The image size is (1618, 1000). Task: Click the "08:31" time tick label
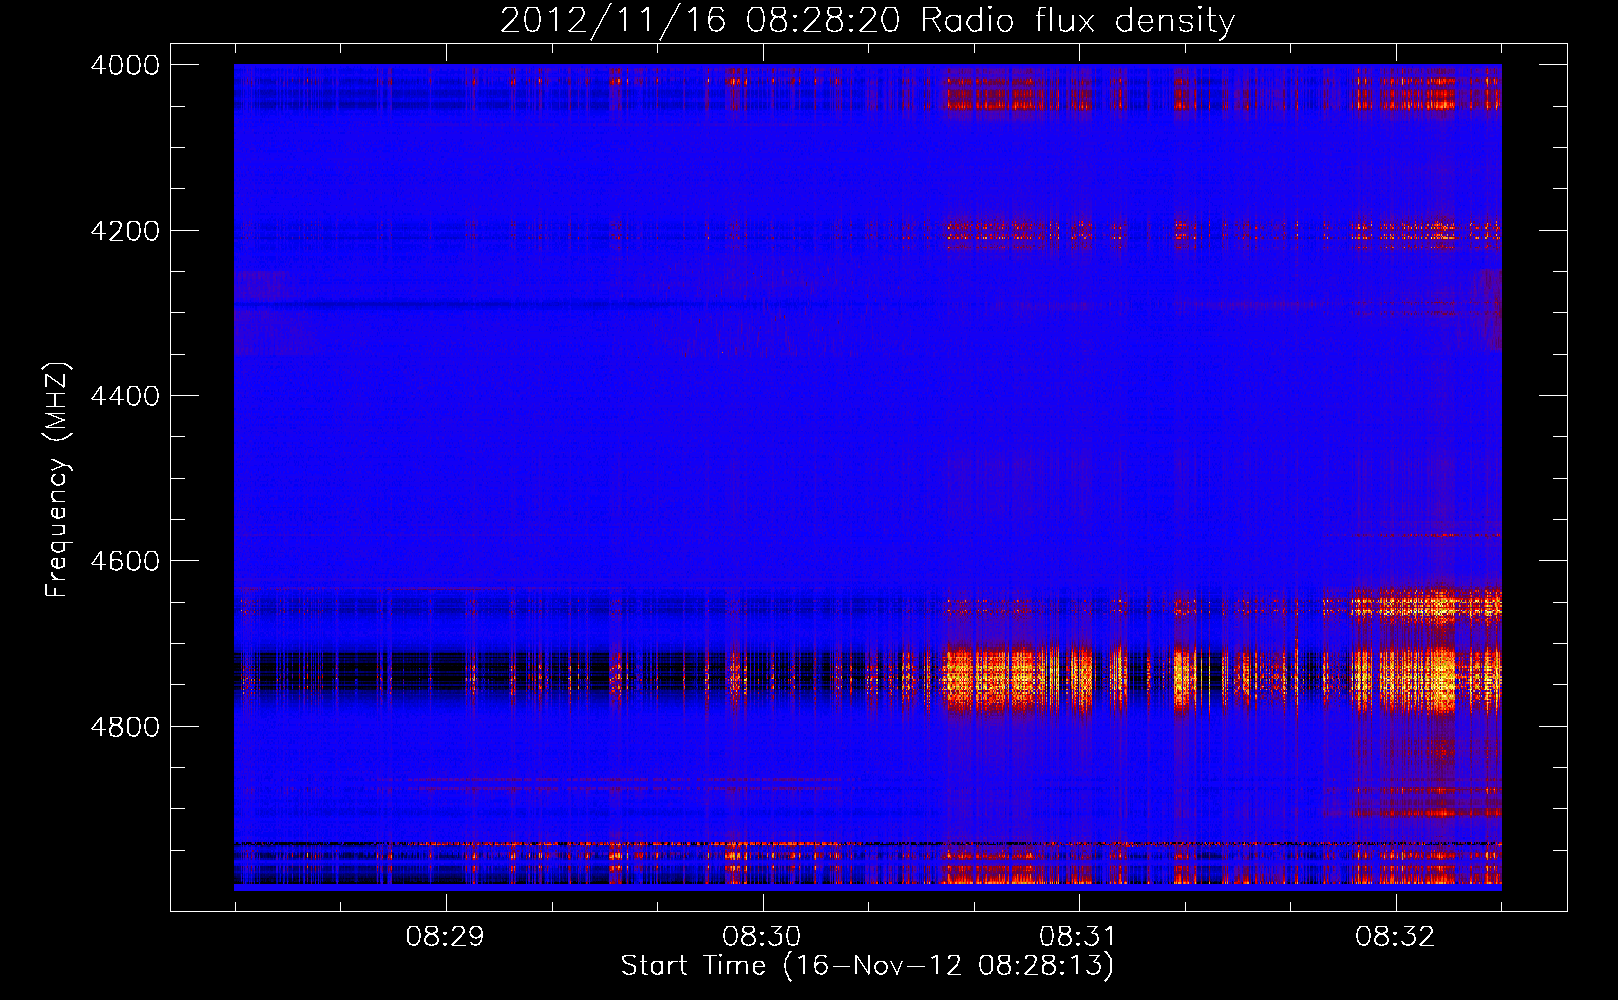(x=1078, y=937)
